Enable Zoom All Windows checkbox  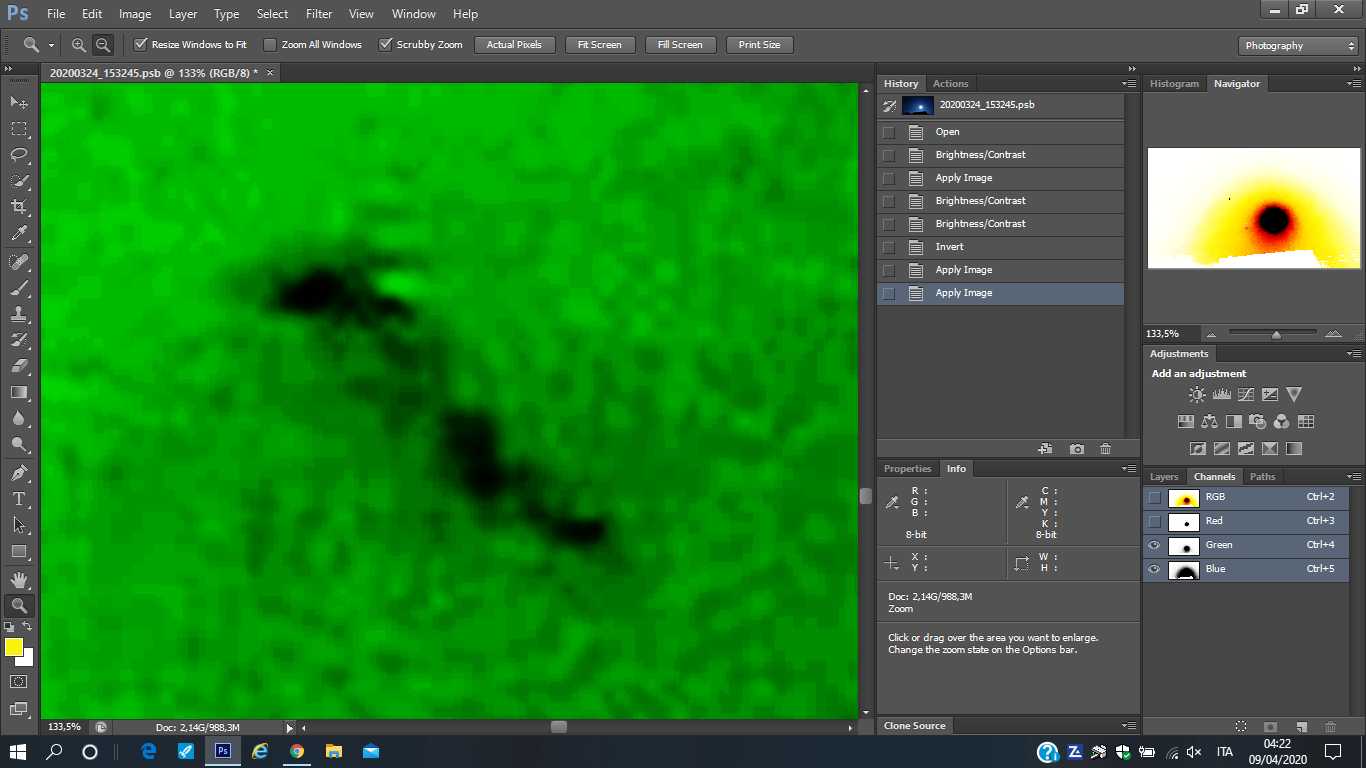click(270, 45)
